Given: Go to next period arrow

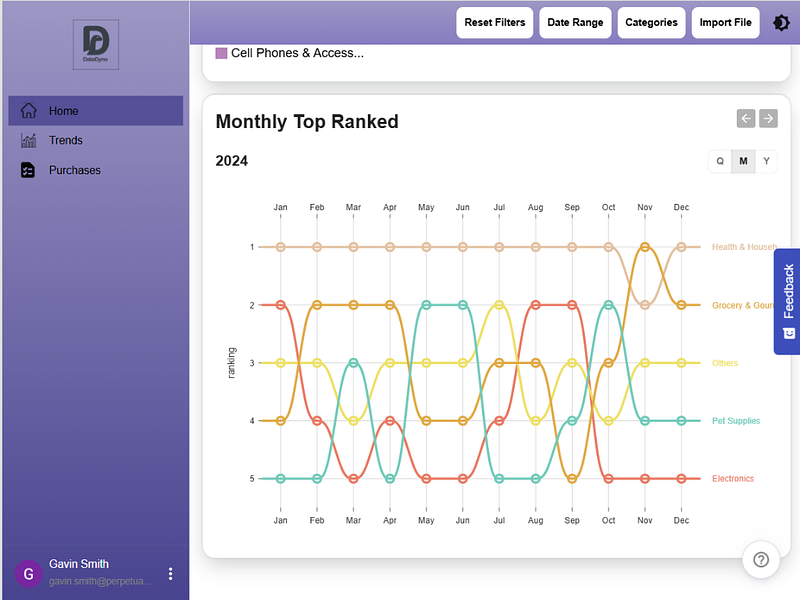Looking at the screenshot, I should click(768, 118).
